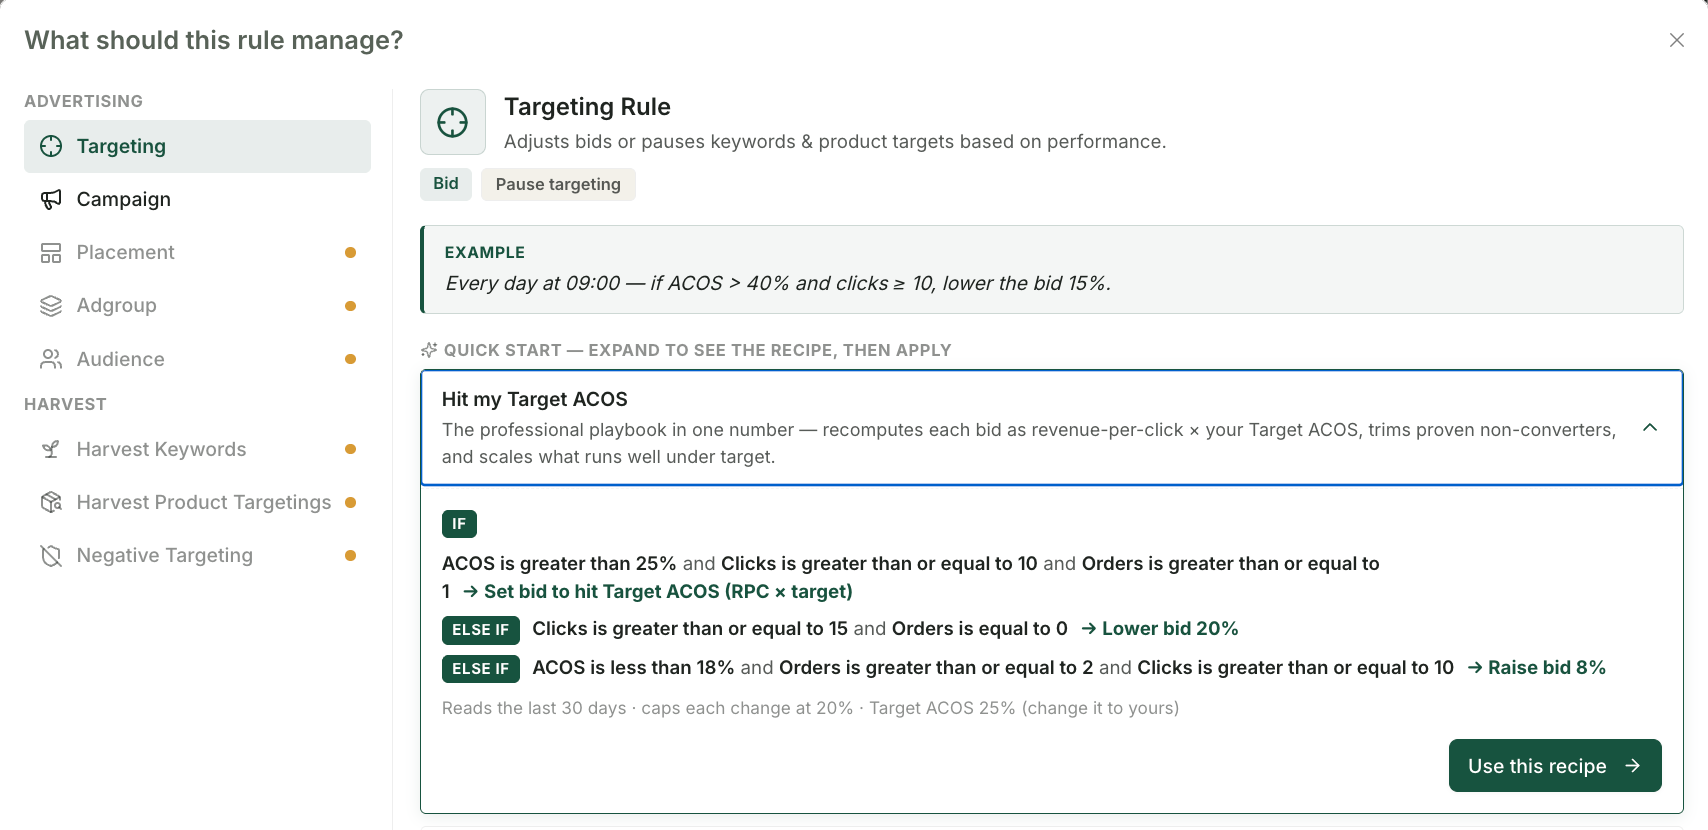1708x830 pixels.
Task: Select the Negative Targeting option
Action: tap(197, 555)
